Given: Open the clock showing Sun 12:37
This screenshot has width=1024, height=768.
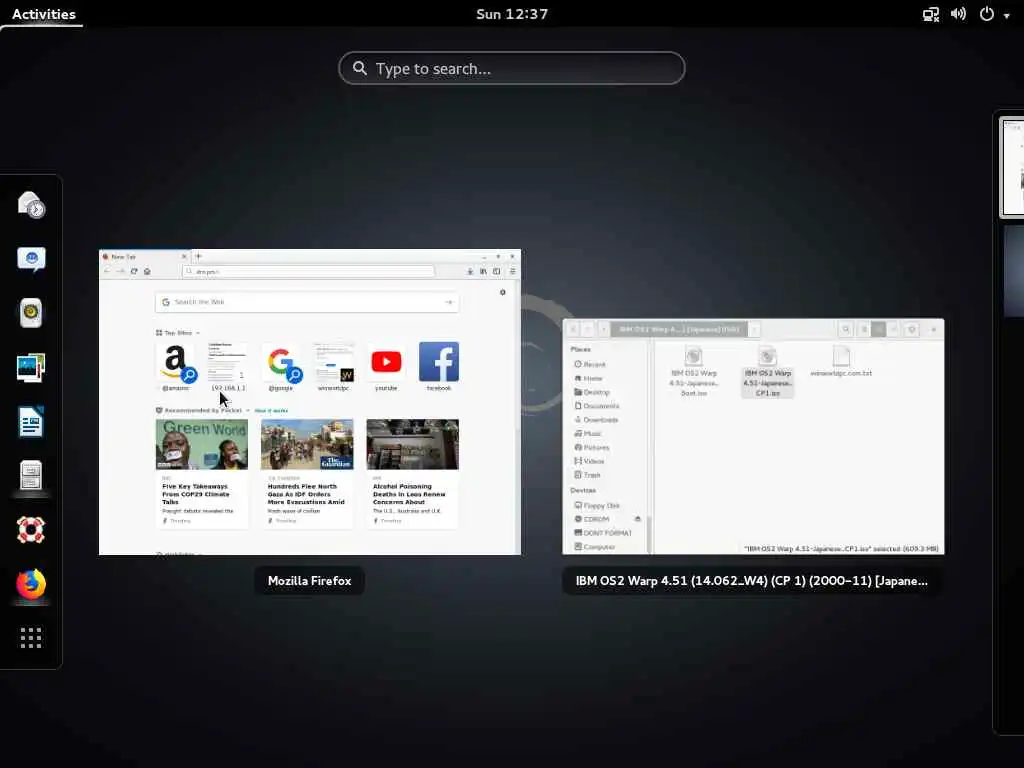Looking at the screenshot, I should [512, 14].
